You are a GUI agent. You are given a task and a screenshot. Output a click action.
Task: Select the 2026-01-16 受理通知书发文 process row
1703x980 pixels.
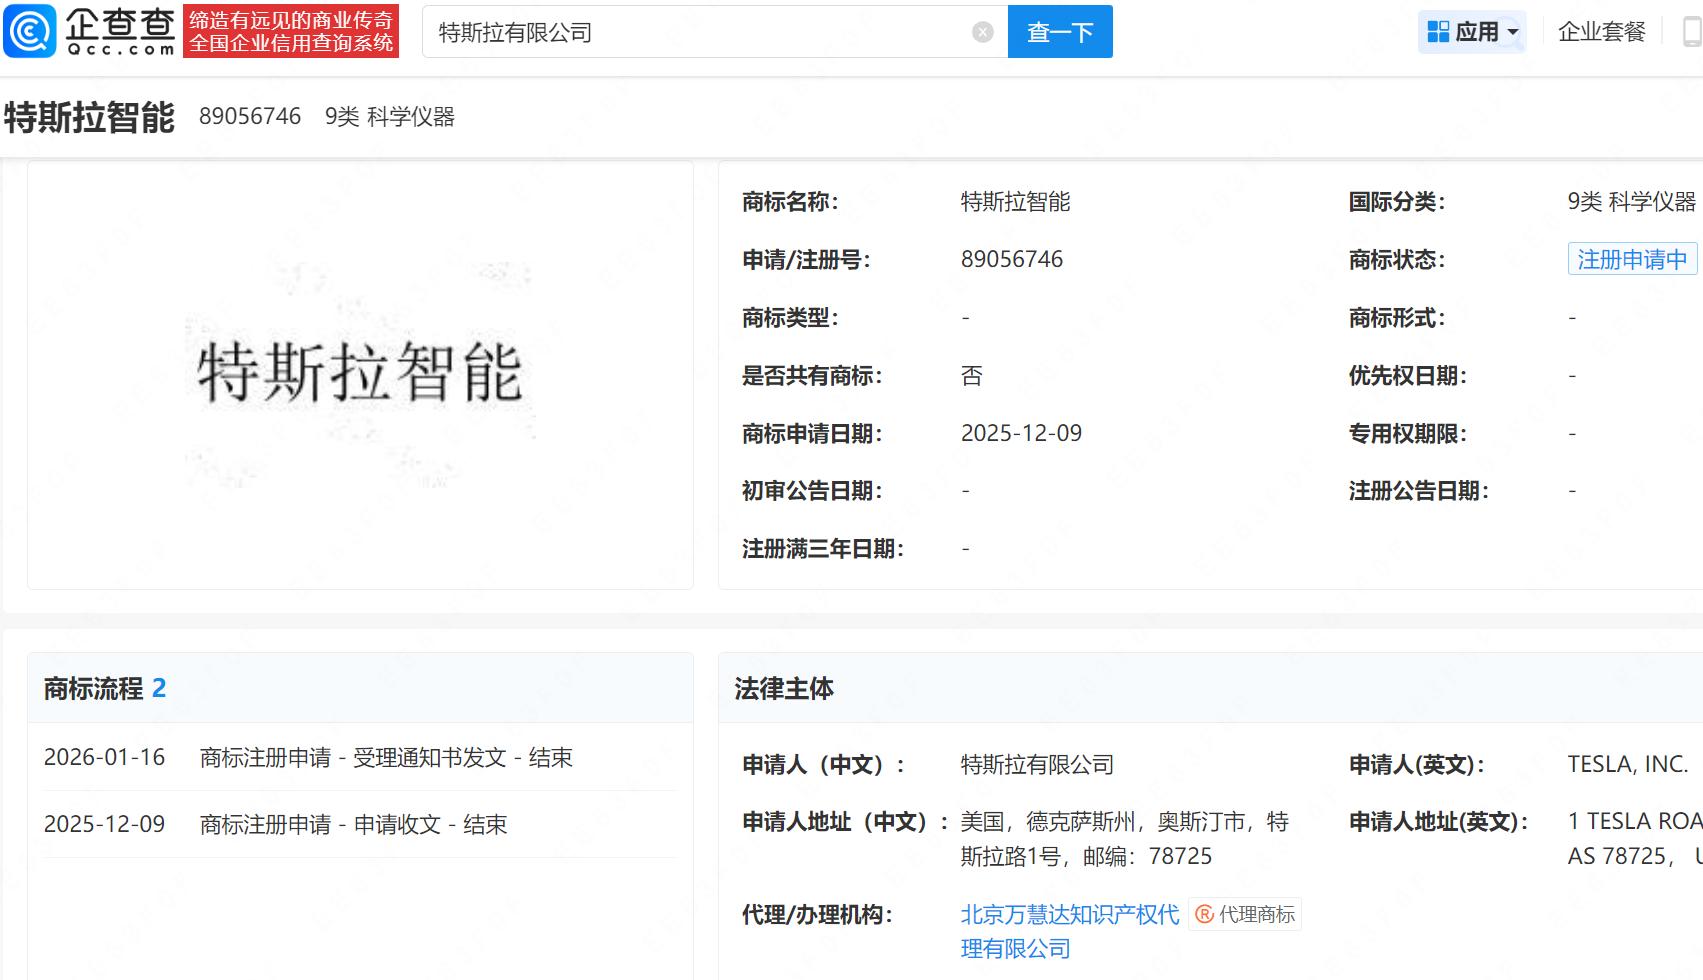(359, 758)
